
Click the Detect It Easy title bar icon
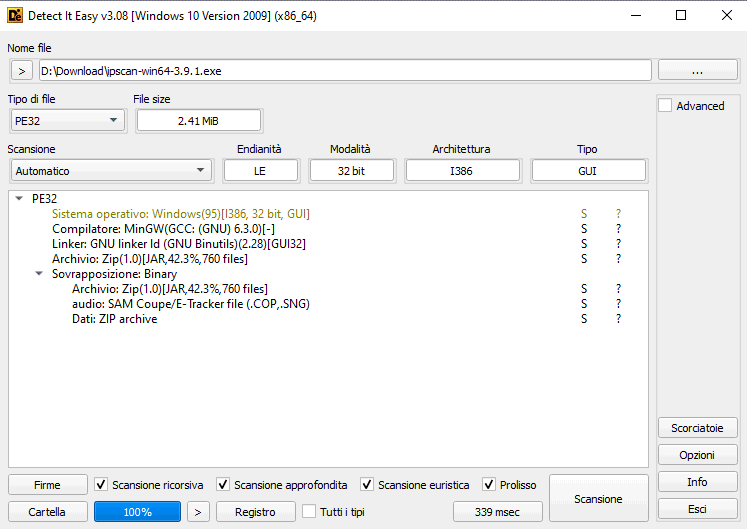pos(15,16)
